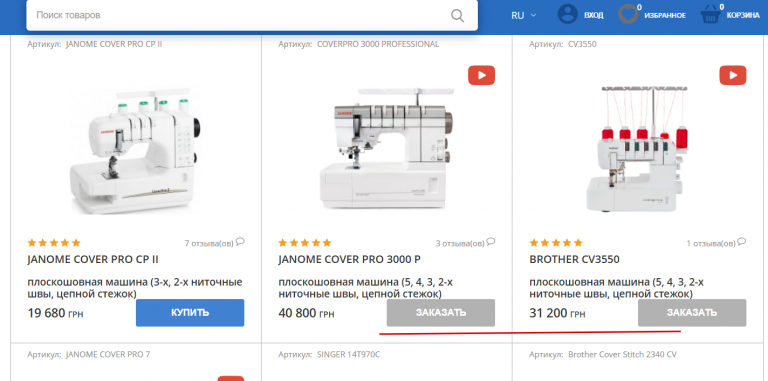This screenshot has height=381, width=768.
Task: Click star rating of Janome Cover Pro 3000 P
Action: [305, 243]
